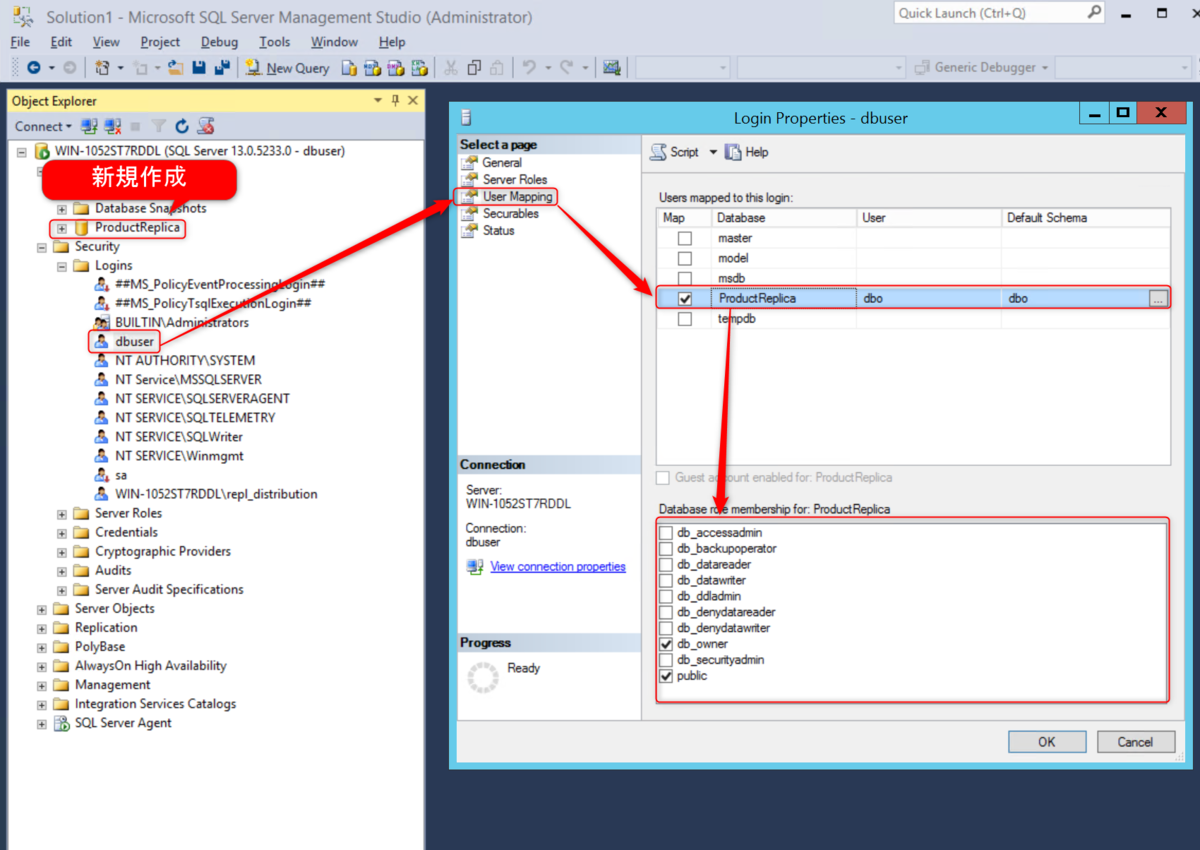This screenshot has height=850, width=1200.
Task: Select the NT SERVICE\SQLWriter login
Action: [179, 437]
